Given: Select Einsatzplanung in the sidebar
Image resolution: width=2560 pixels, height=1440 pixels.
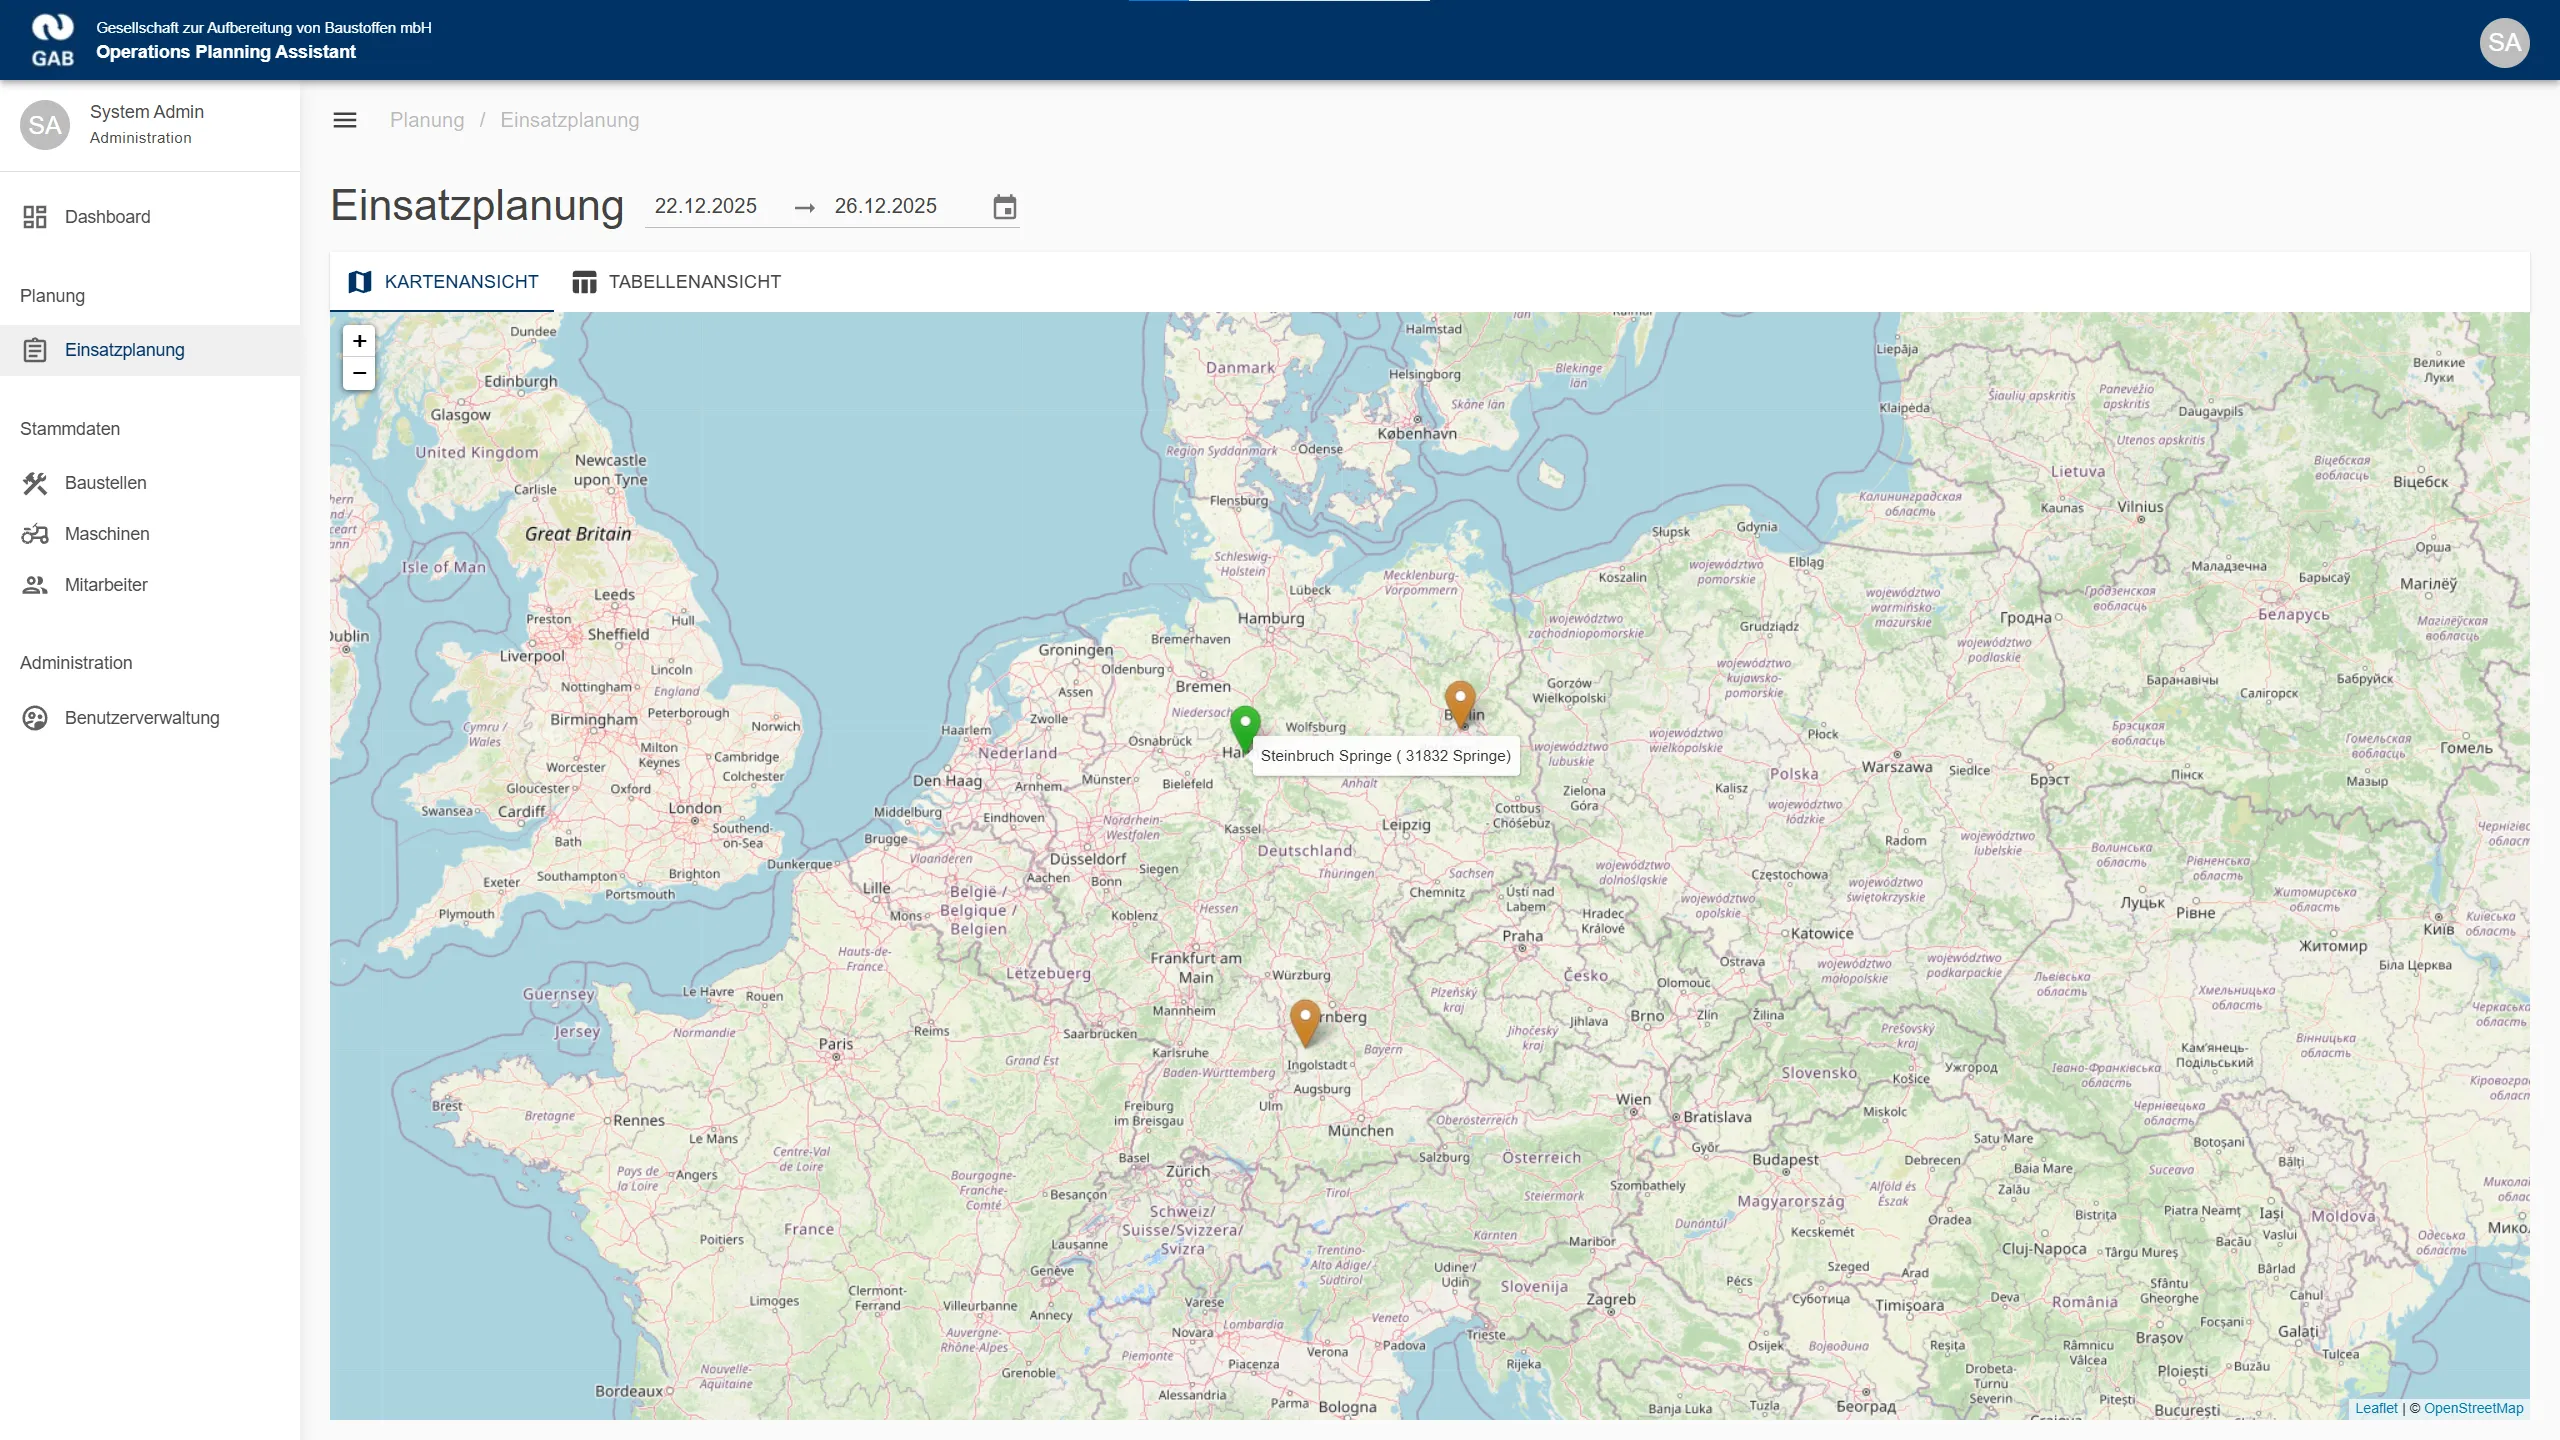Looking at the screenshot, I should [124, 350].
